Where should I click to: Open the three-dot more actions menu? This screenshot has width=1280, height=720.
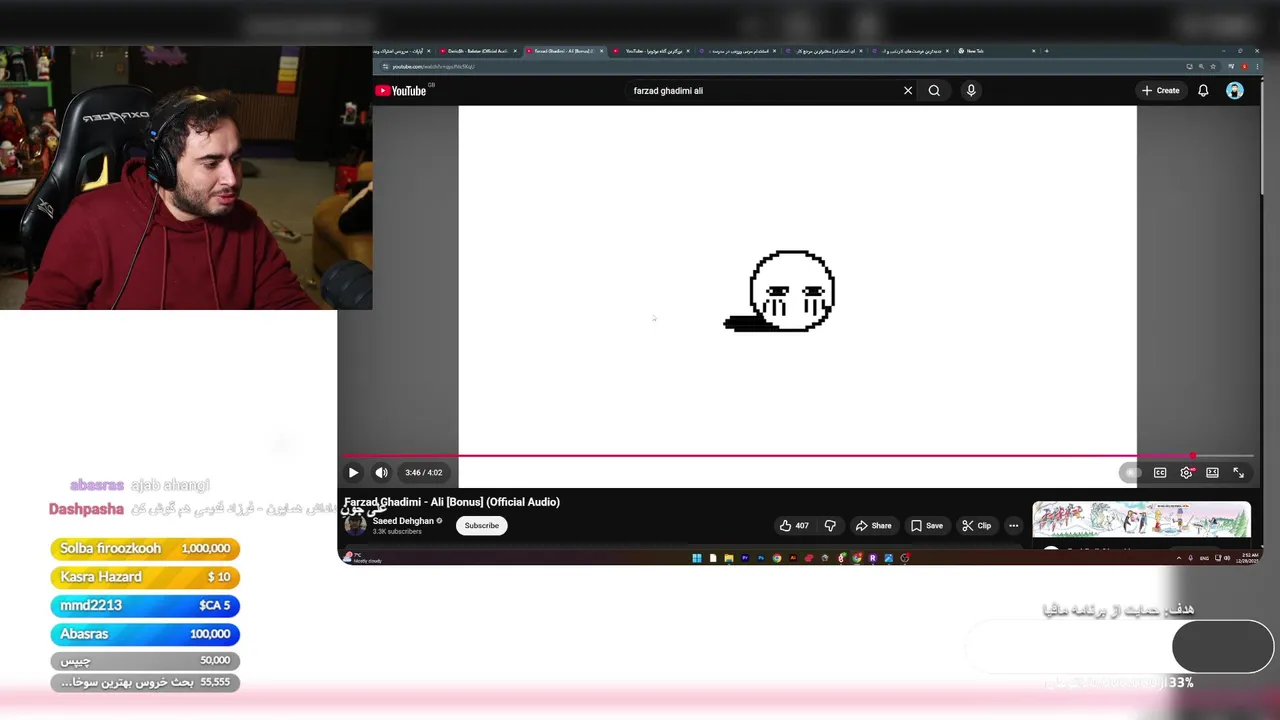pyautogui.click(x=1013, y=525)
